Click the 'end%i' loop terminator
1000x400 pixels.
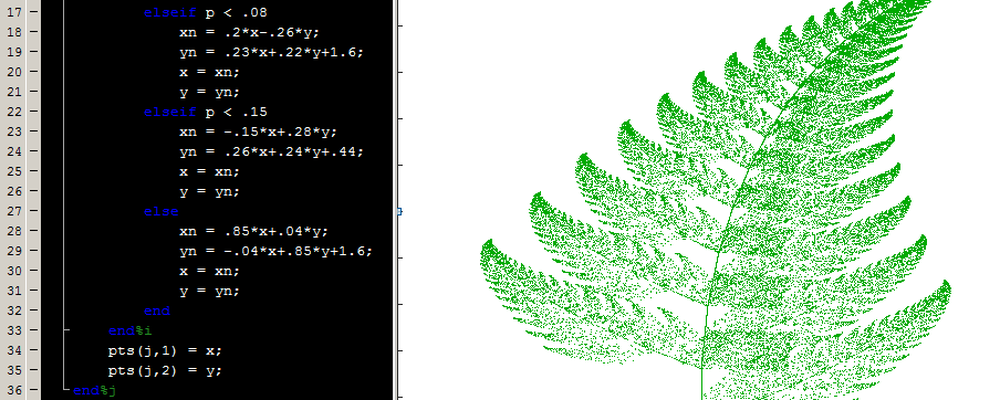coord(130,330)
